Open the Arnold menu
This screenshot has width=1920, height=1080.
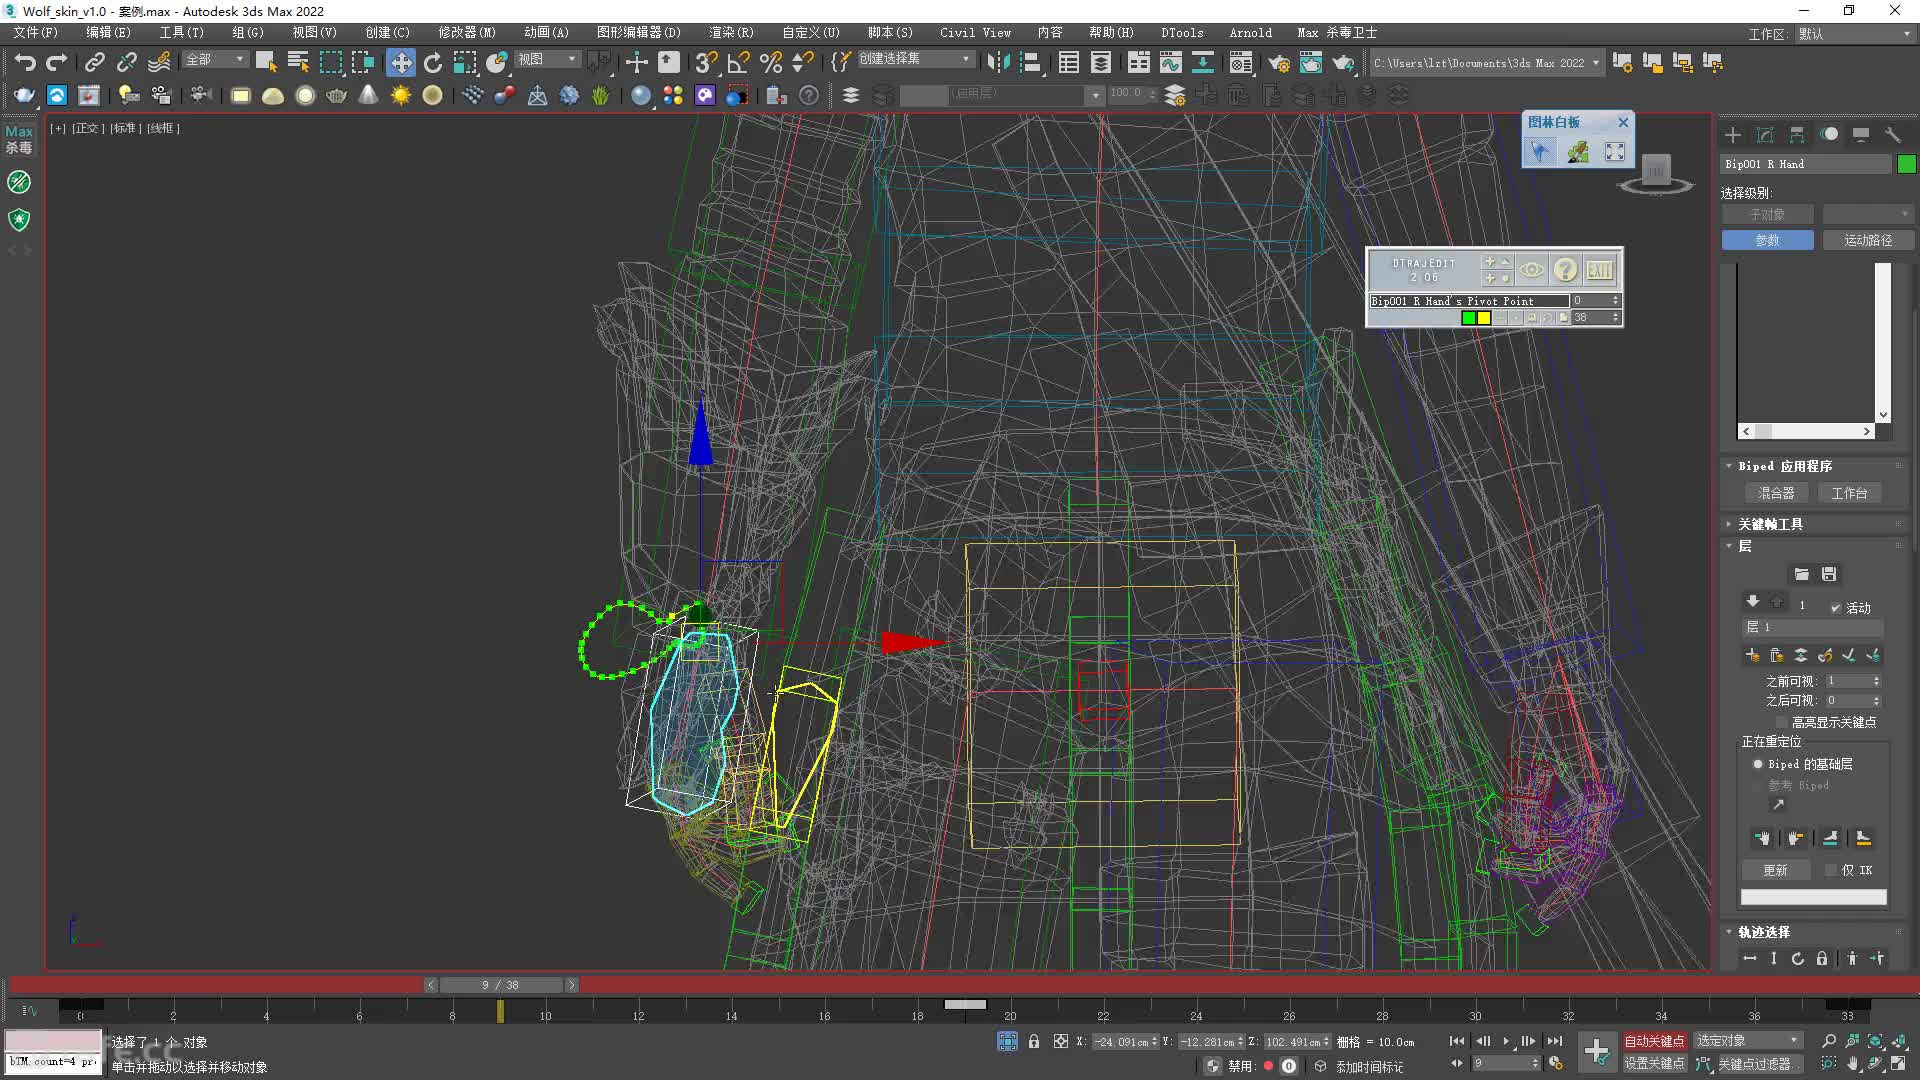(x=1250, y=33)
